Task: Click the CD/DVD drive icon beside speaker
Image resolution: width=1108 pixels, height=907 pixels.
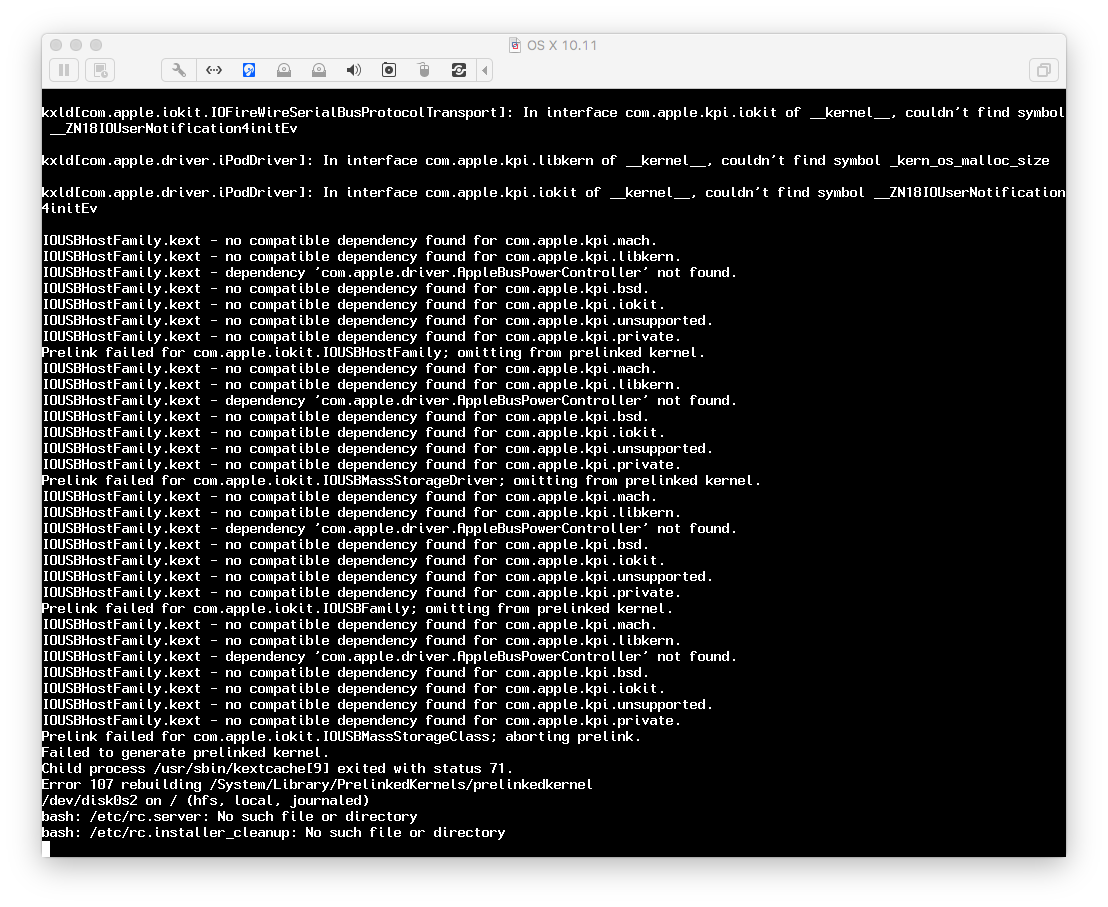Action: (319, 70)
